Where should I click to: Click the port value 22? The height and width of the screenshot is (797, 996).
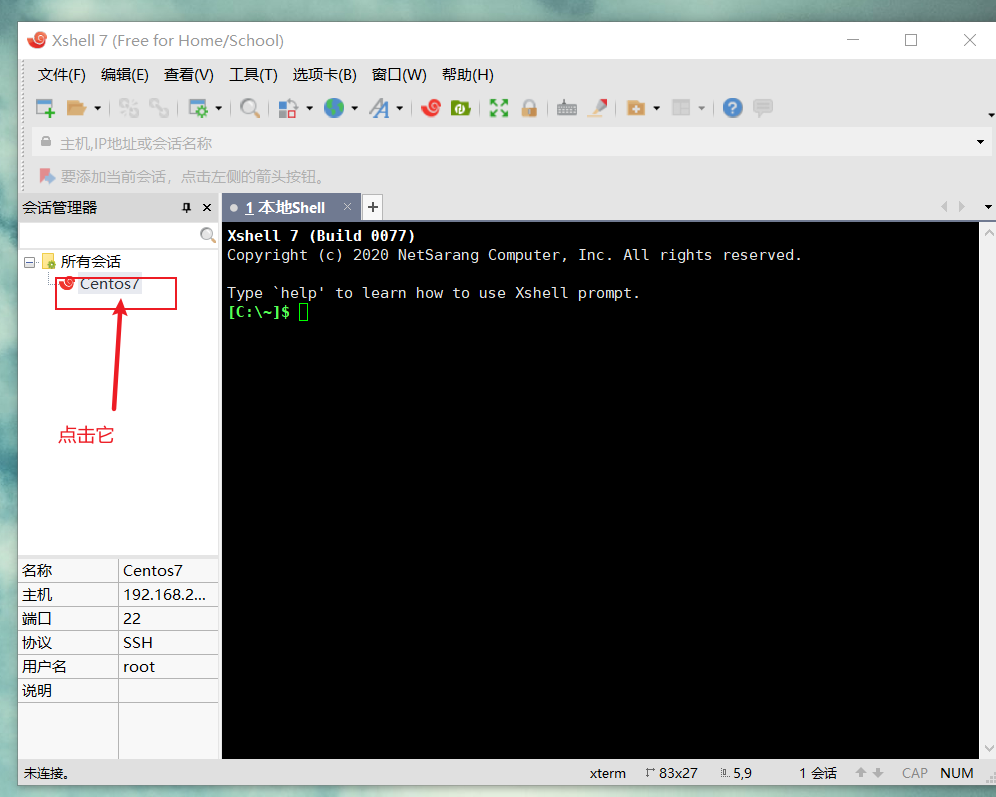[132, 619]
